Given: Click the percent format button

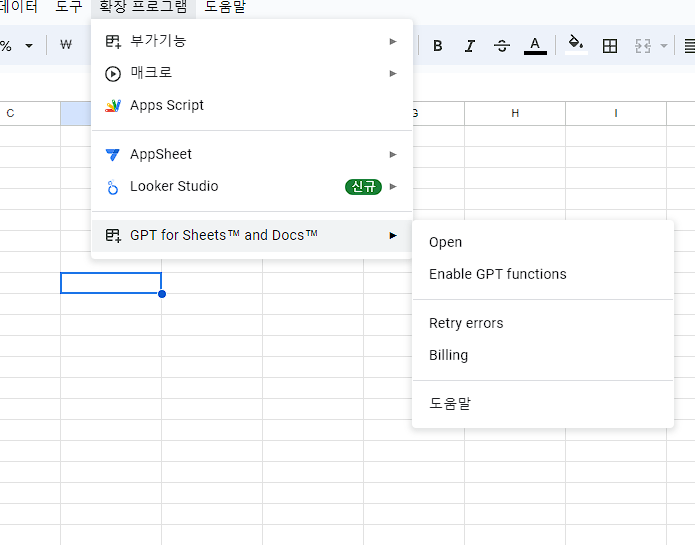Looking at the screenshot, I should pyautogui.click(x=6, y=46).
